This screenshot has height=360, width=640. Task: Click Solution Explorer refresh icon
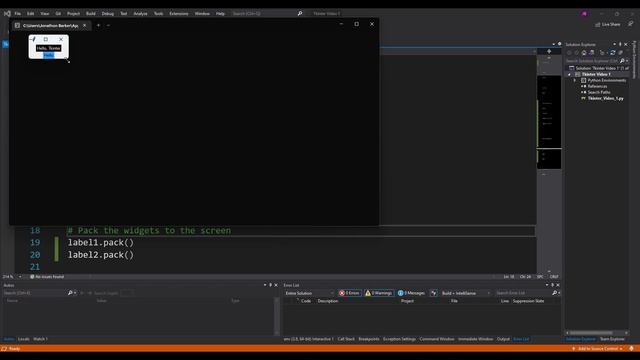click(613, 53)
